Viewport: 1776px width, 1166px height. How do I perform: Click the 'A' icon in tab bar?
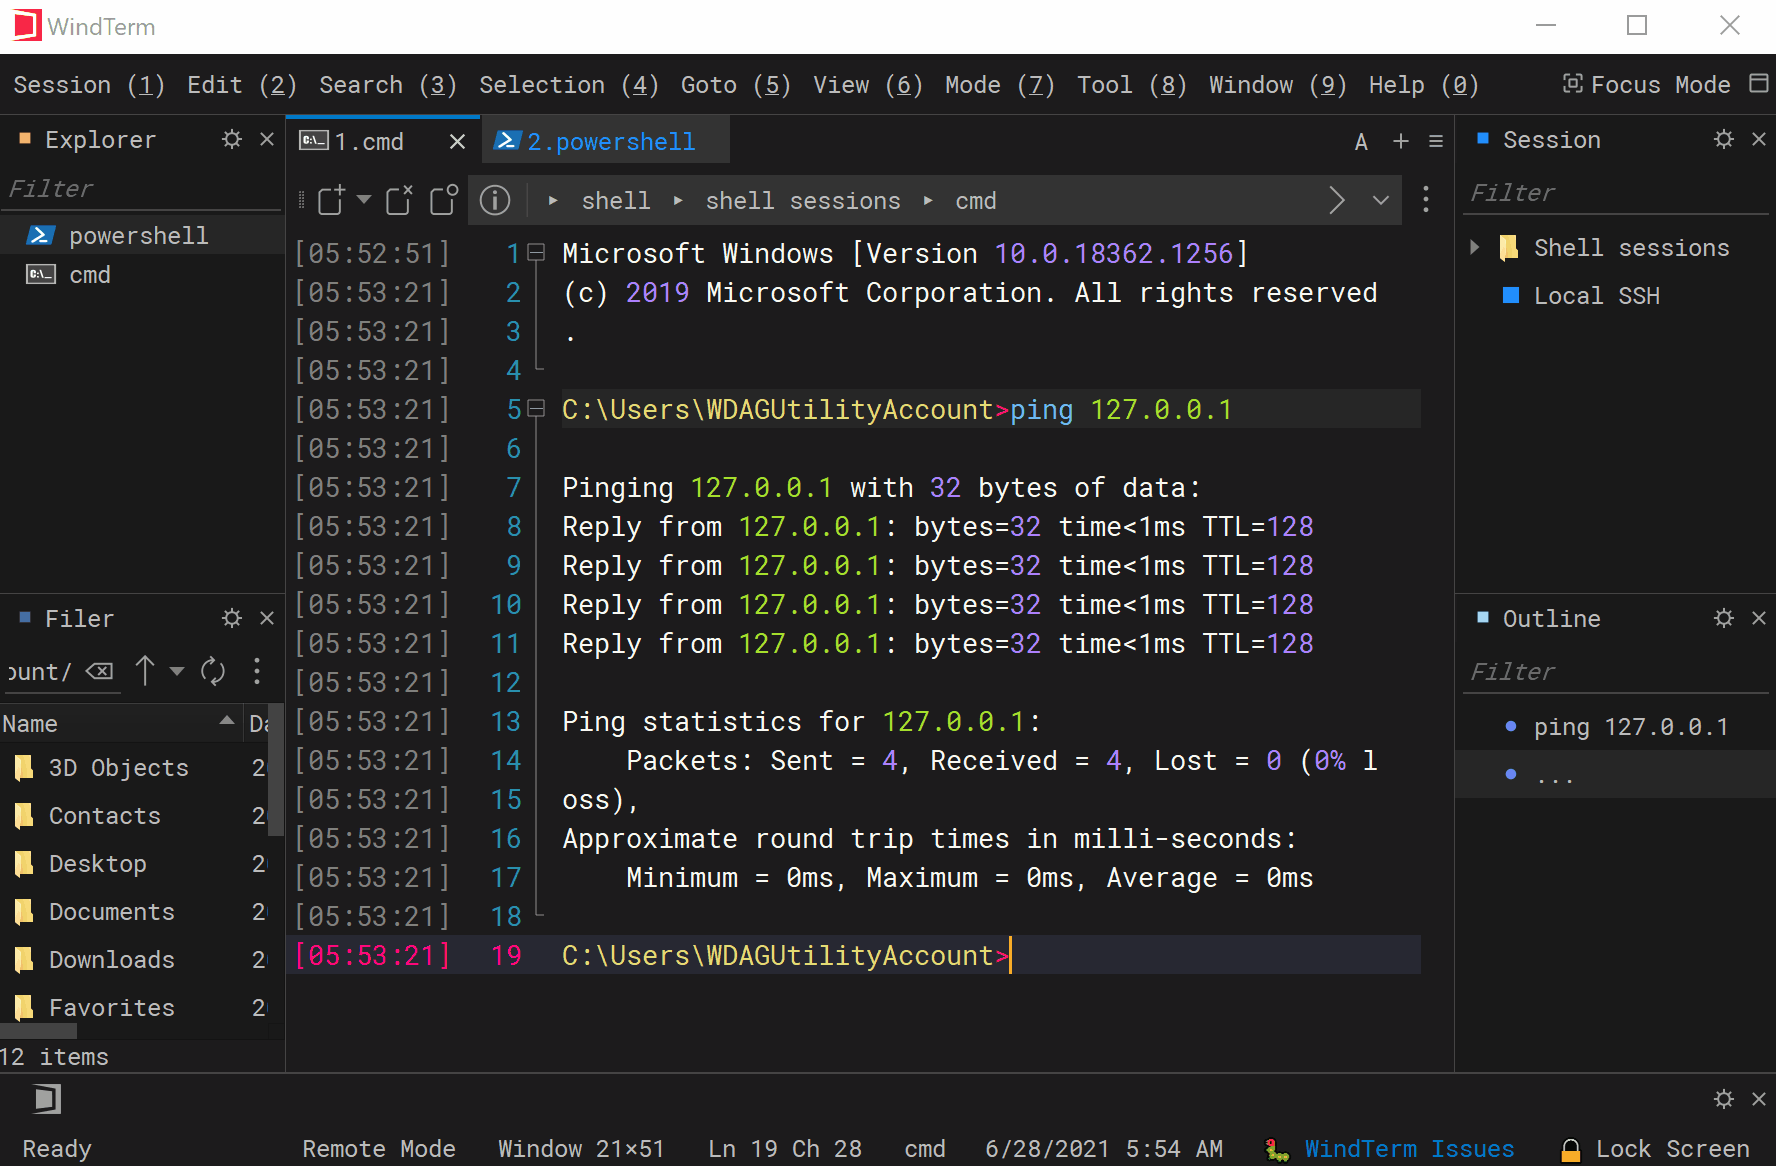pos(1361,142)
